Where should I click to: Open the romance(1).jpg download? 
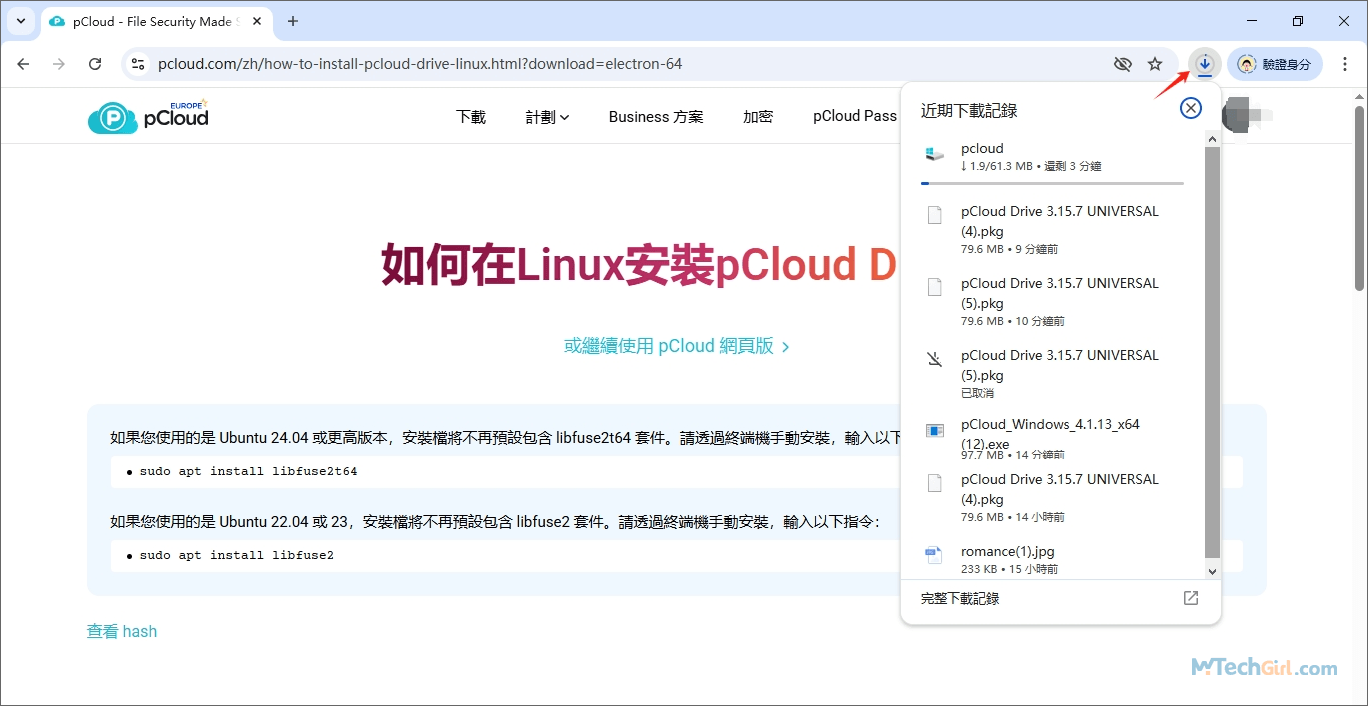coord(1053,559)
